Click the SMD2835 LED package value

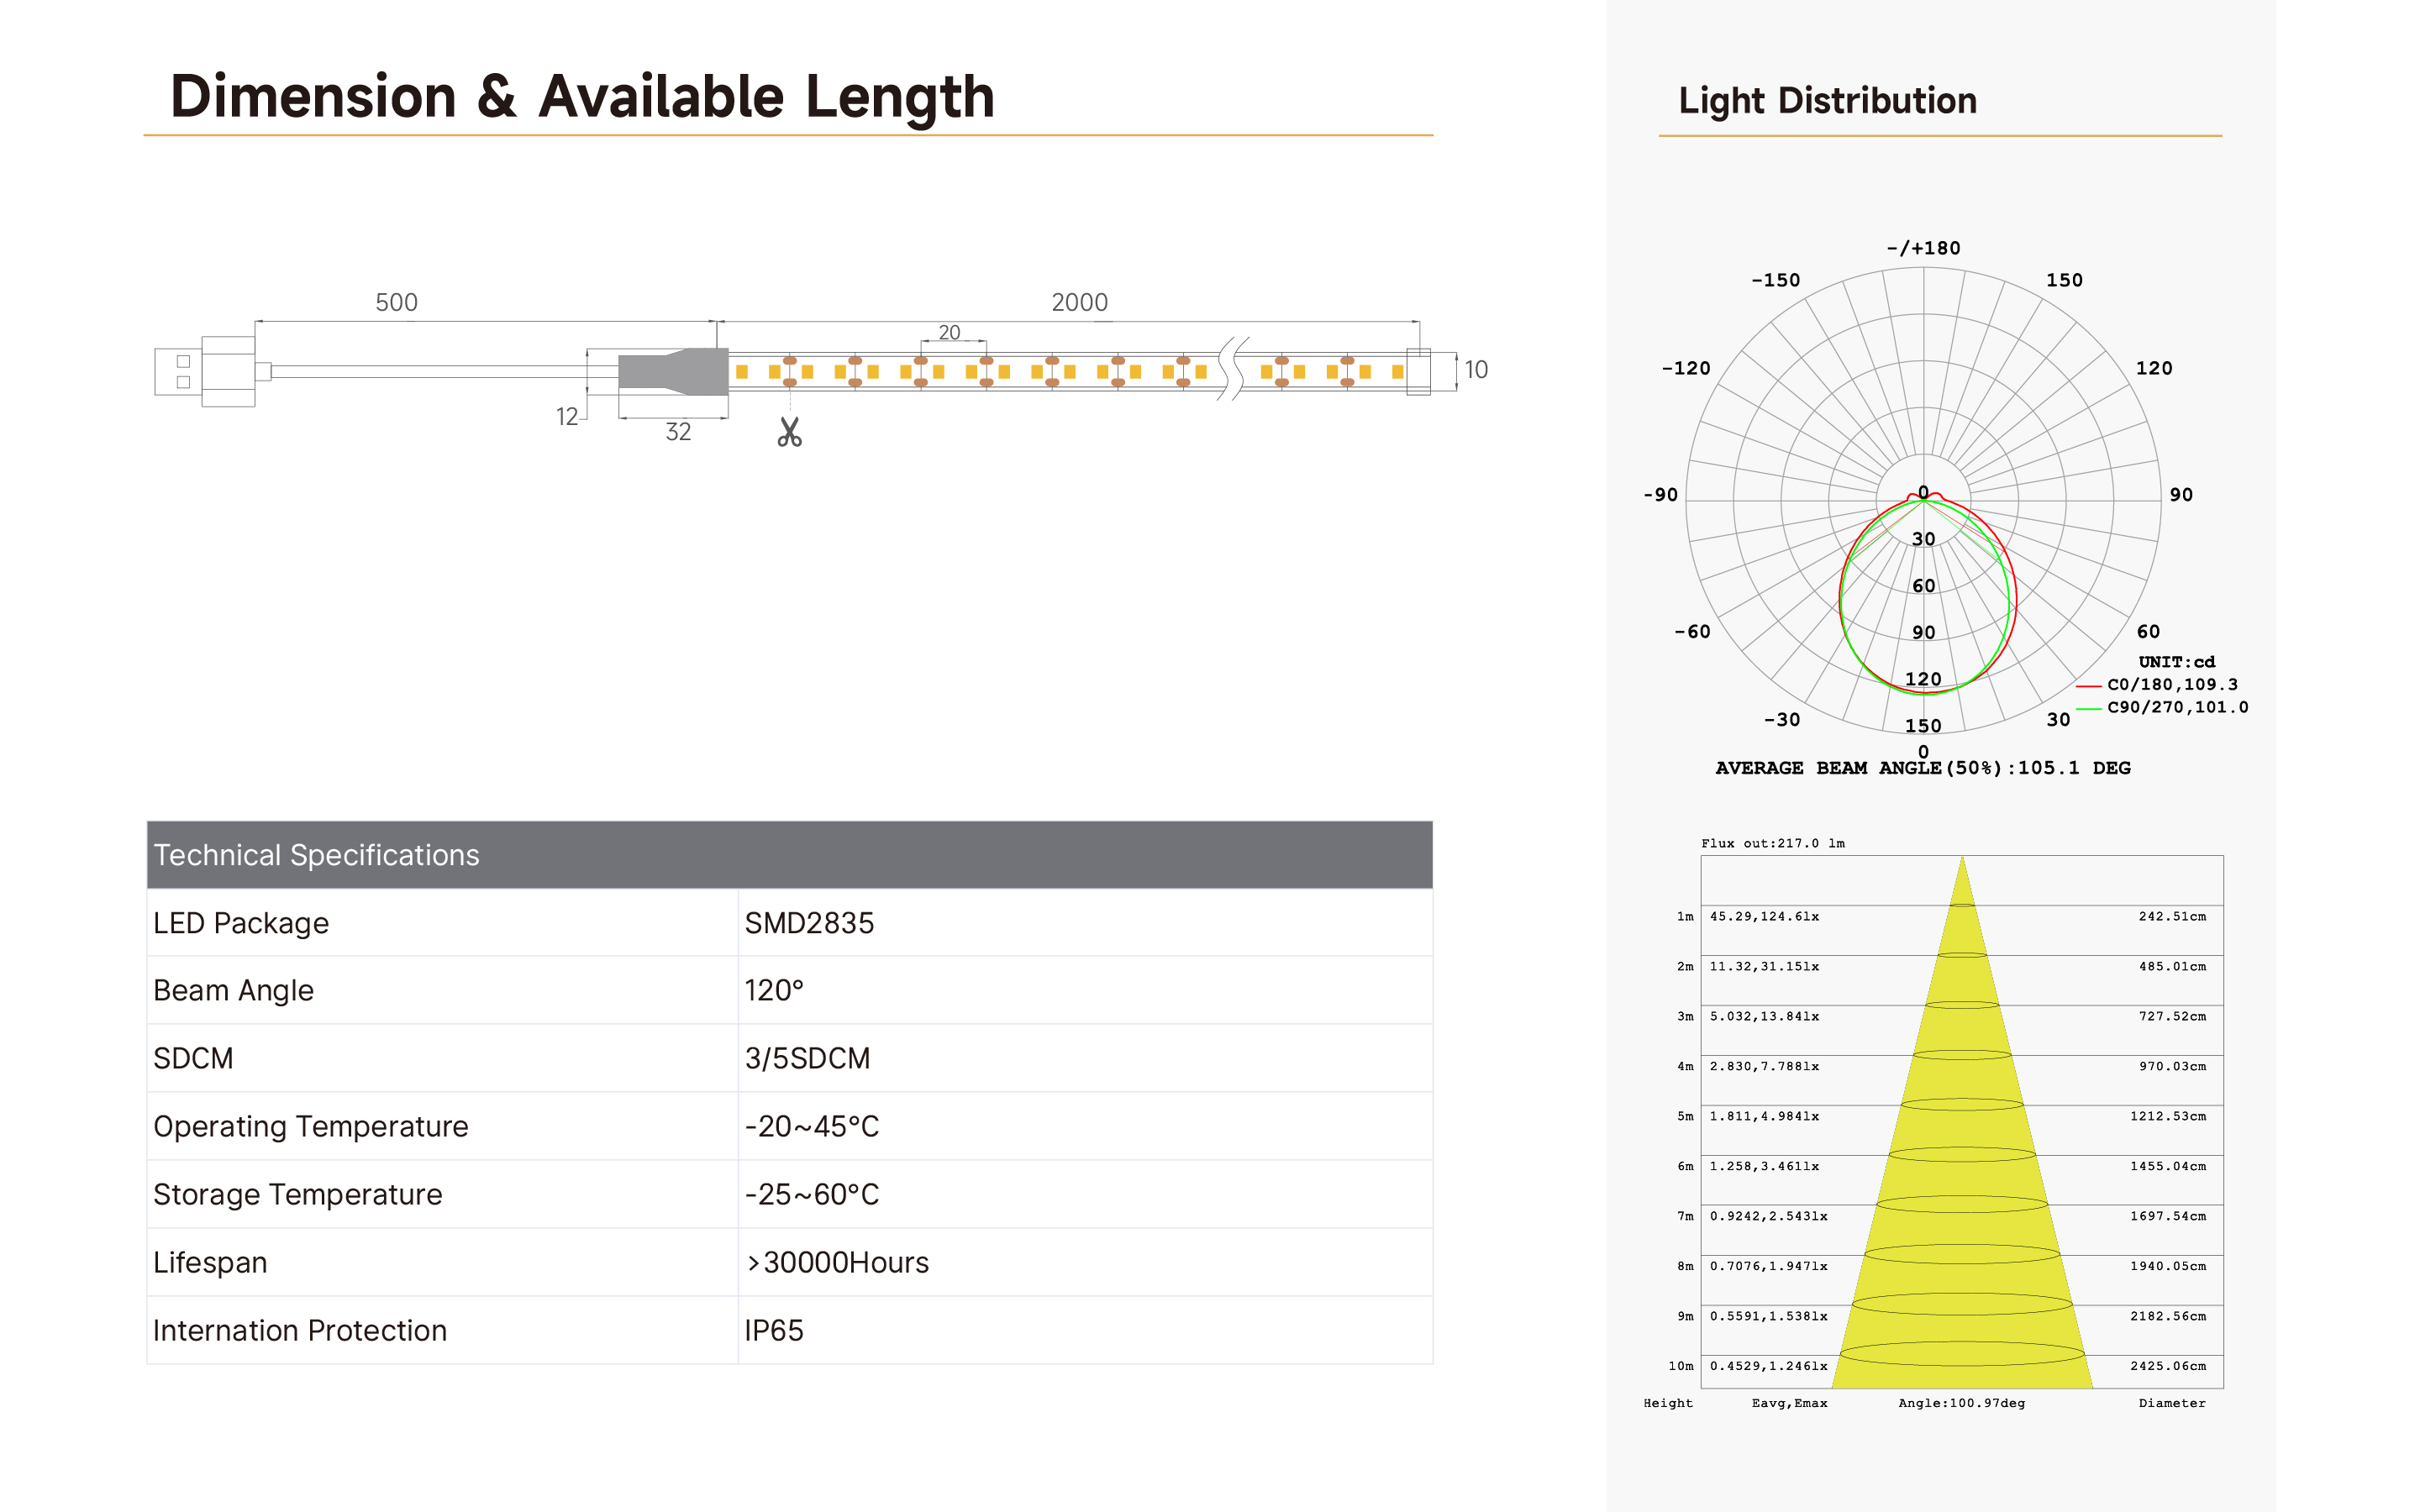click(809, 923)
